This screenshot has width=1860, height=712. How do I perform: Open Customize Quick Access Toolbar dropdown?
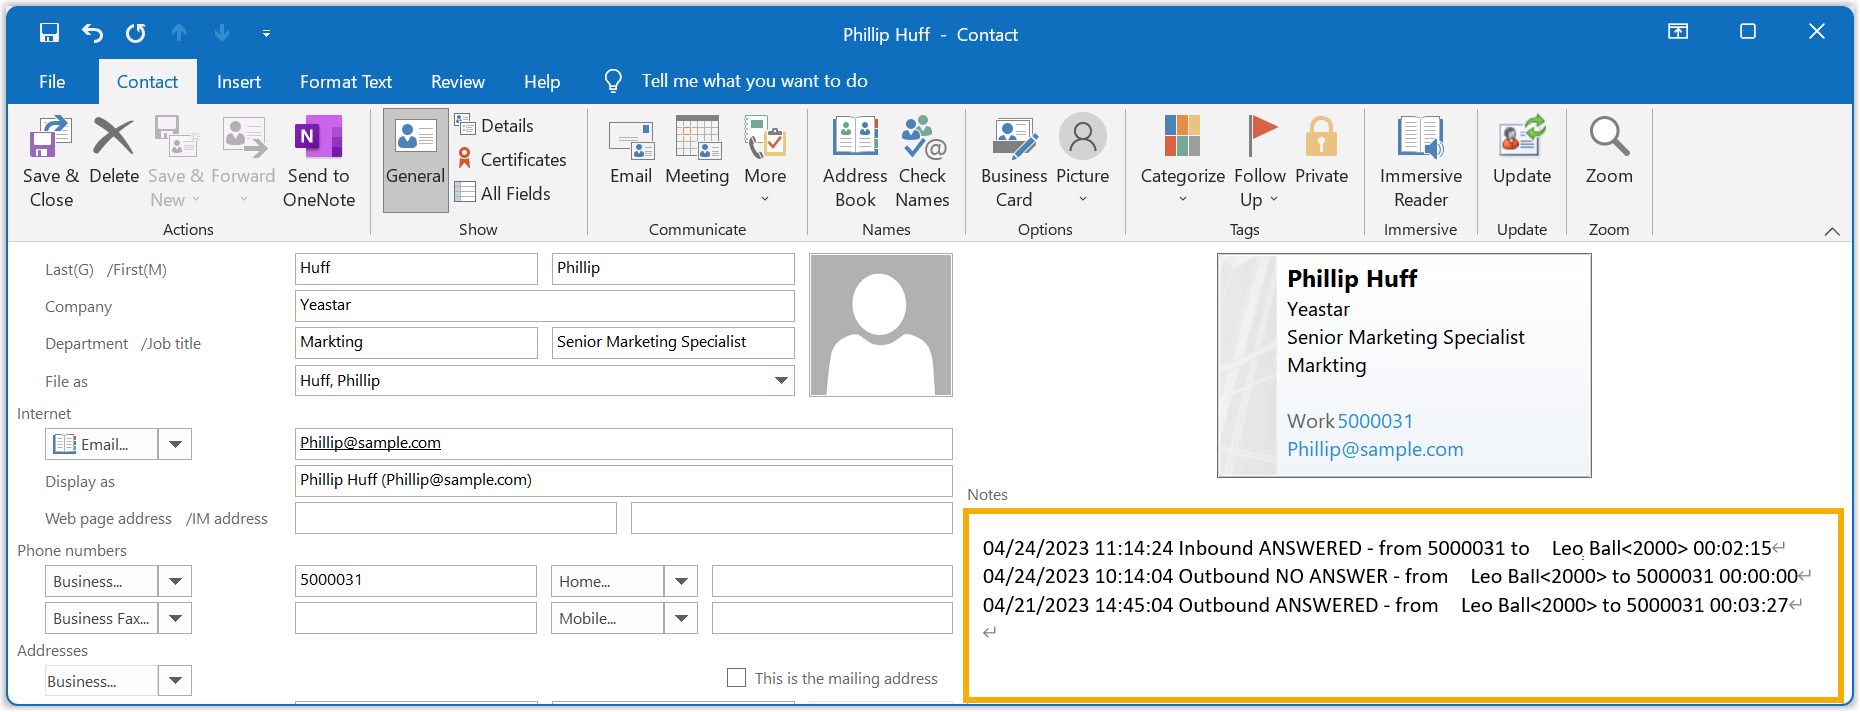pos(266,33)
